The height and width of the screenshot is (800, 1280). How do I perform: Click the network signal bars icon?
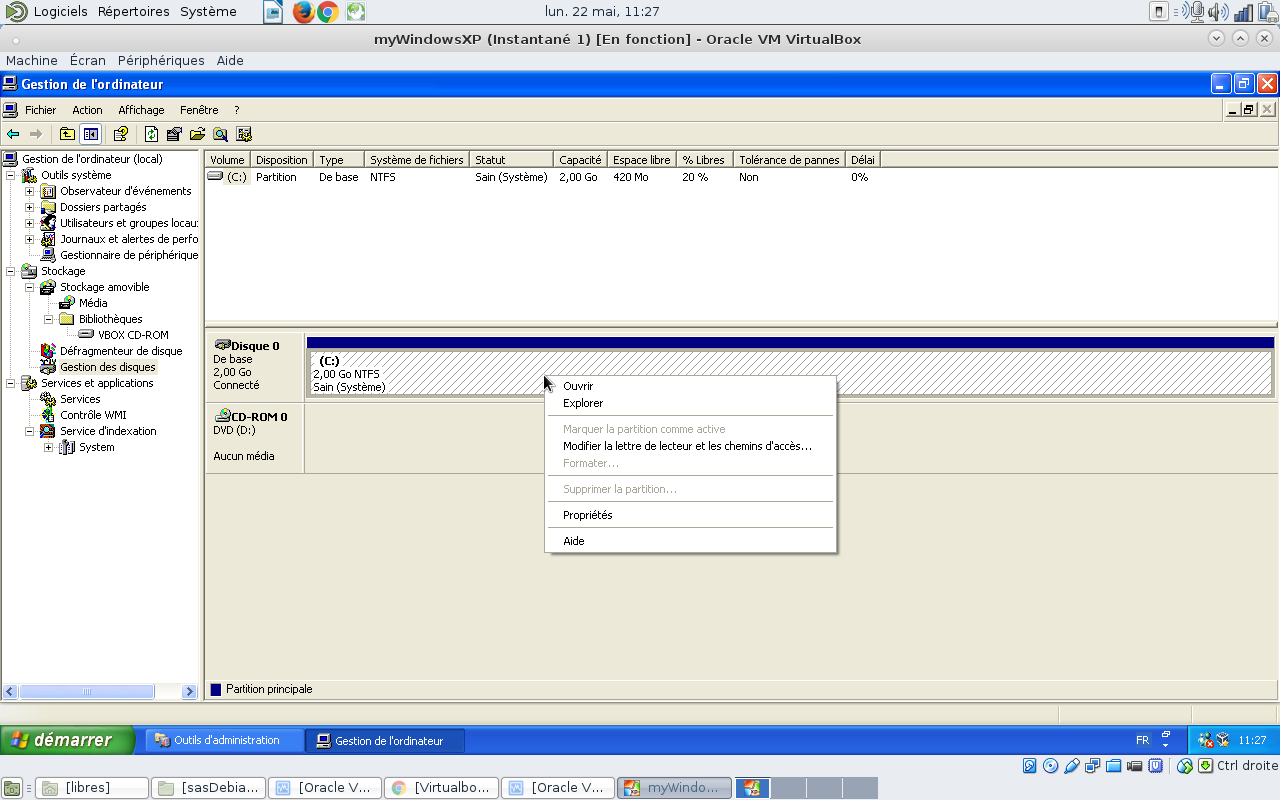click(x=1243, y=12)
